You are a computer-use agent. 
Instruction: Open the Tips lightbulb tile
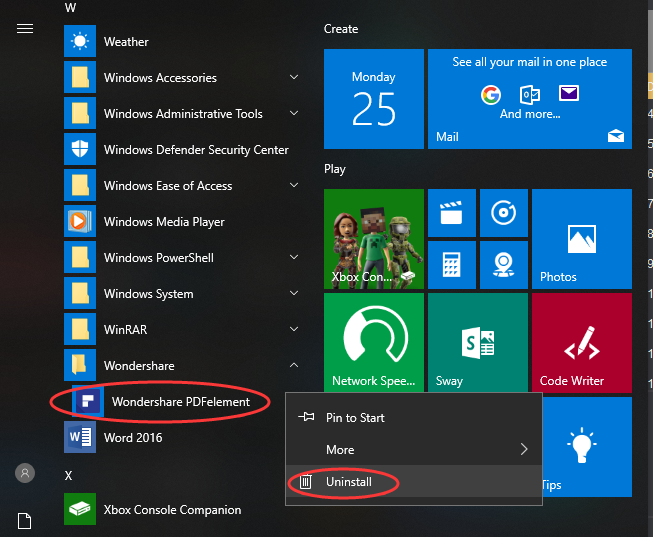pos(587,447)
